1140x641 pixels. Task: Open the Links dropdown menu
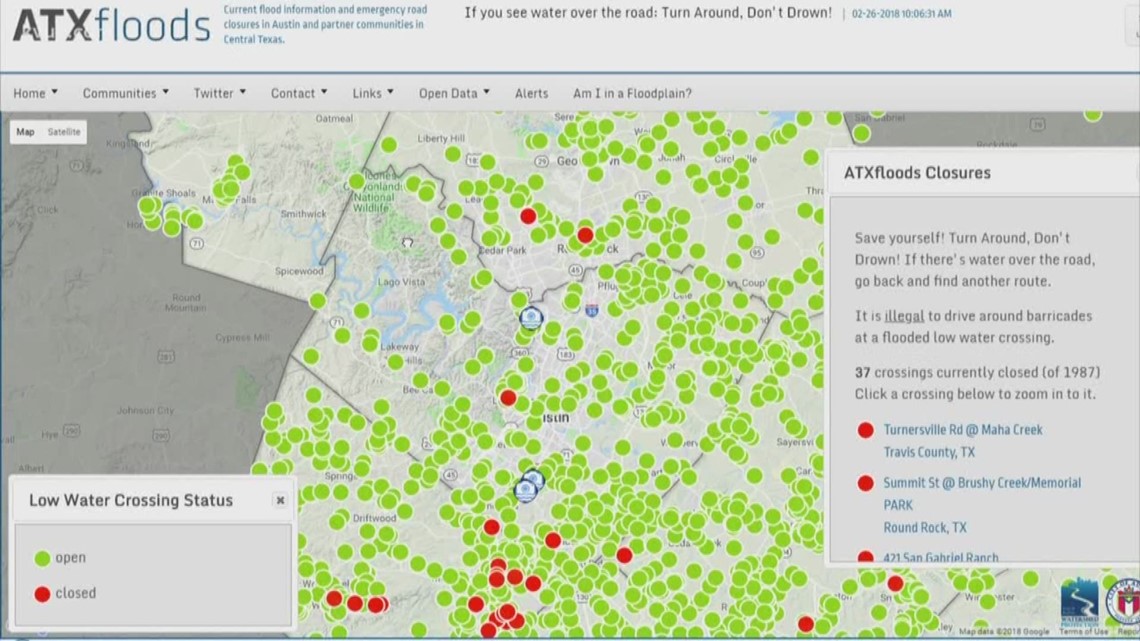coord(367,92)
